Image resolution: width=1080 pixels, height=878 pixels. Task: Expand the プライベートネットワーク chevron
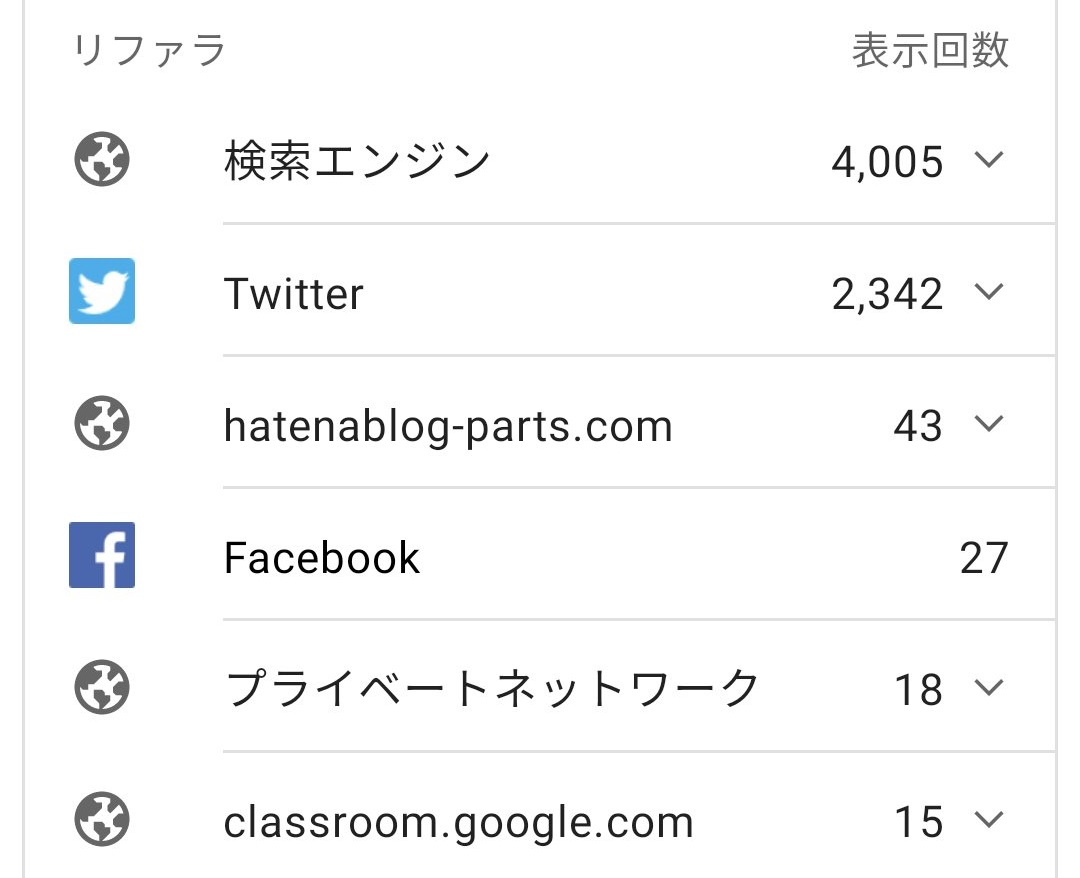[989, 687]
